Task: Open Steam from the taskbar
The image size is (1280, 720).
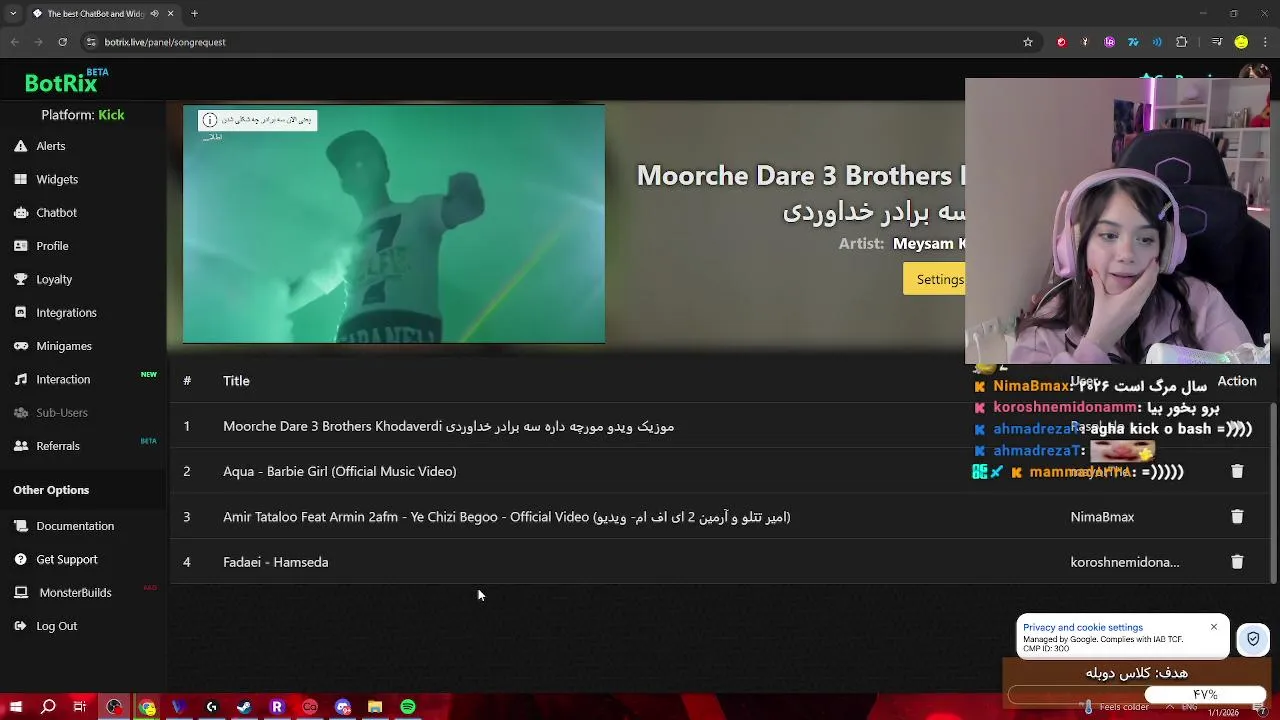Action: pyautogui.click(x=244, y=707)
